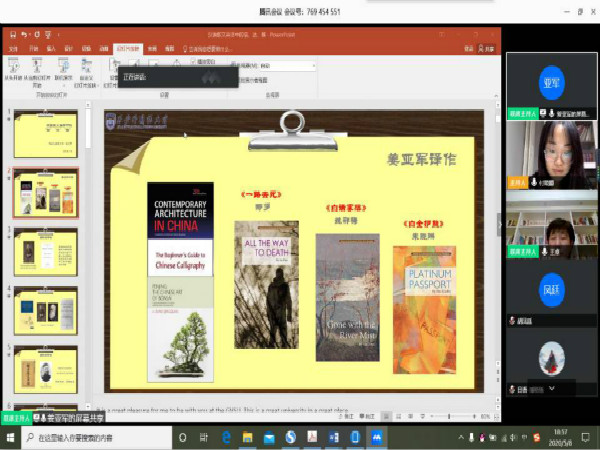600x450 pixels.
Task: Click the PowerPoint zoom slider
Action: [x=452, y=416]
